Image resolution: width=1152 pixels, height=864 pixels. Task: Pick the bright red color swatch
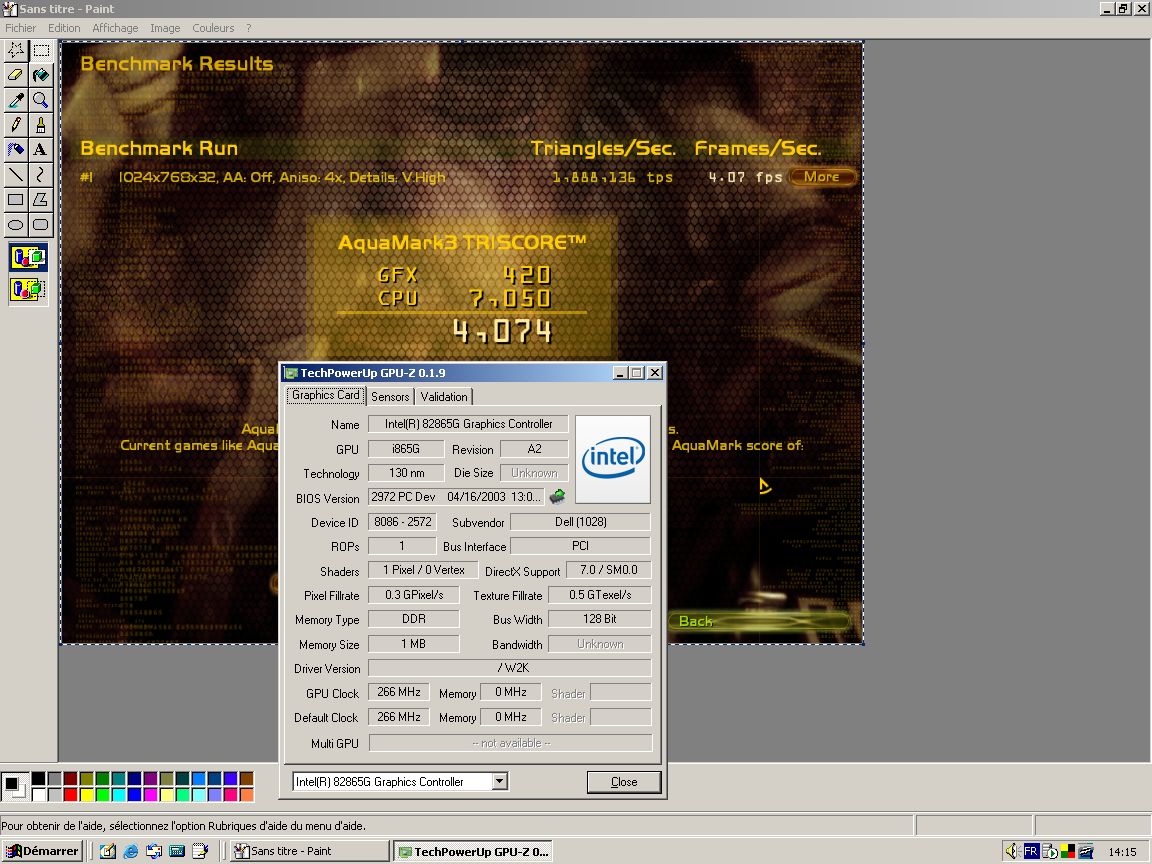[x=71, y=794]
